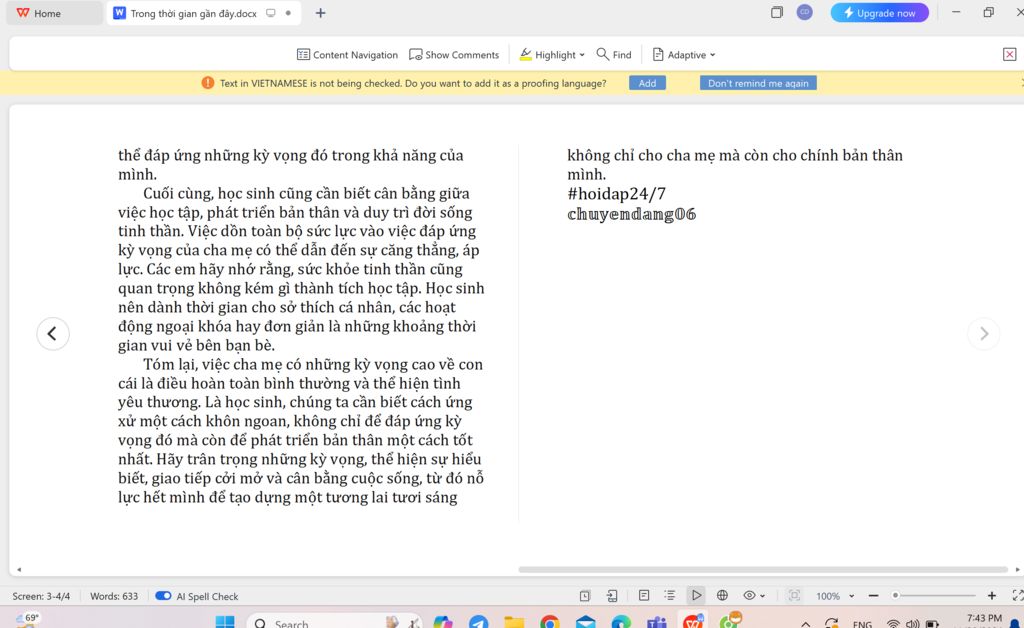The width and height of the screenshot is (1024, 628).
Task: Open the Find search tool
Action: 614,55
